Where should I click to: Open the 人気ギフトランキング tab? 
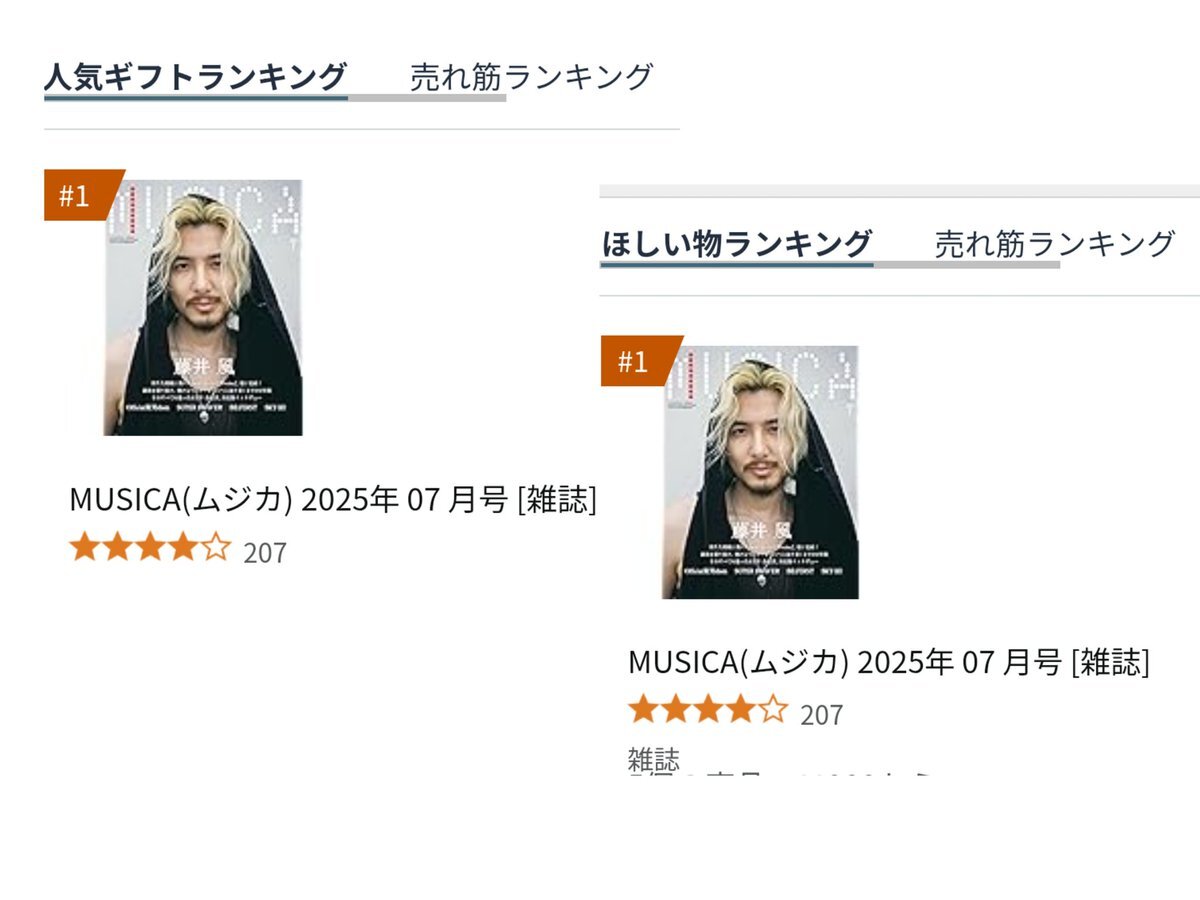click(196, 76)
